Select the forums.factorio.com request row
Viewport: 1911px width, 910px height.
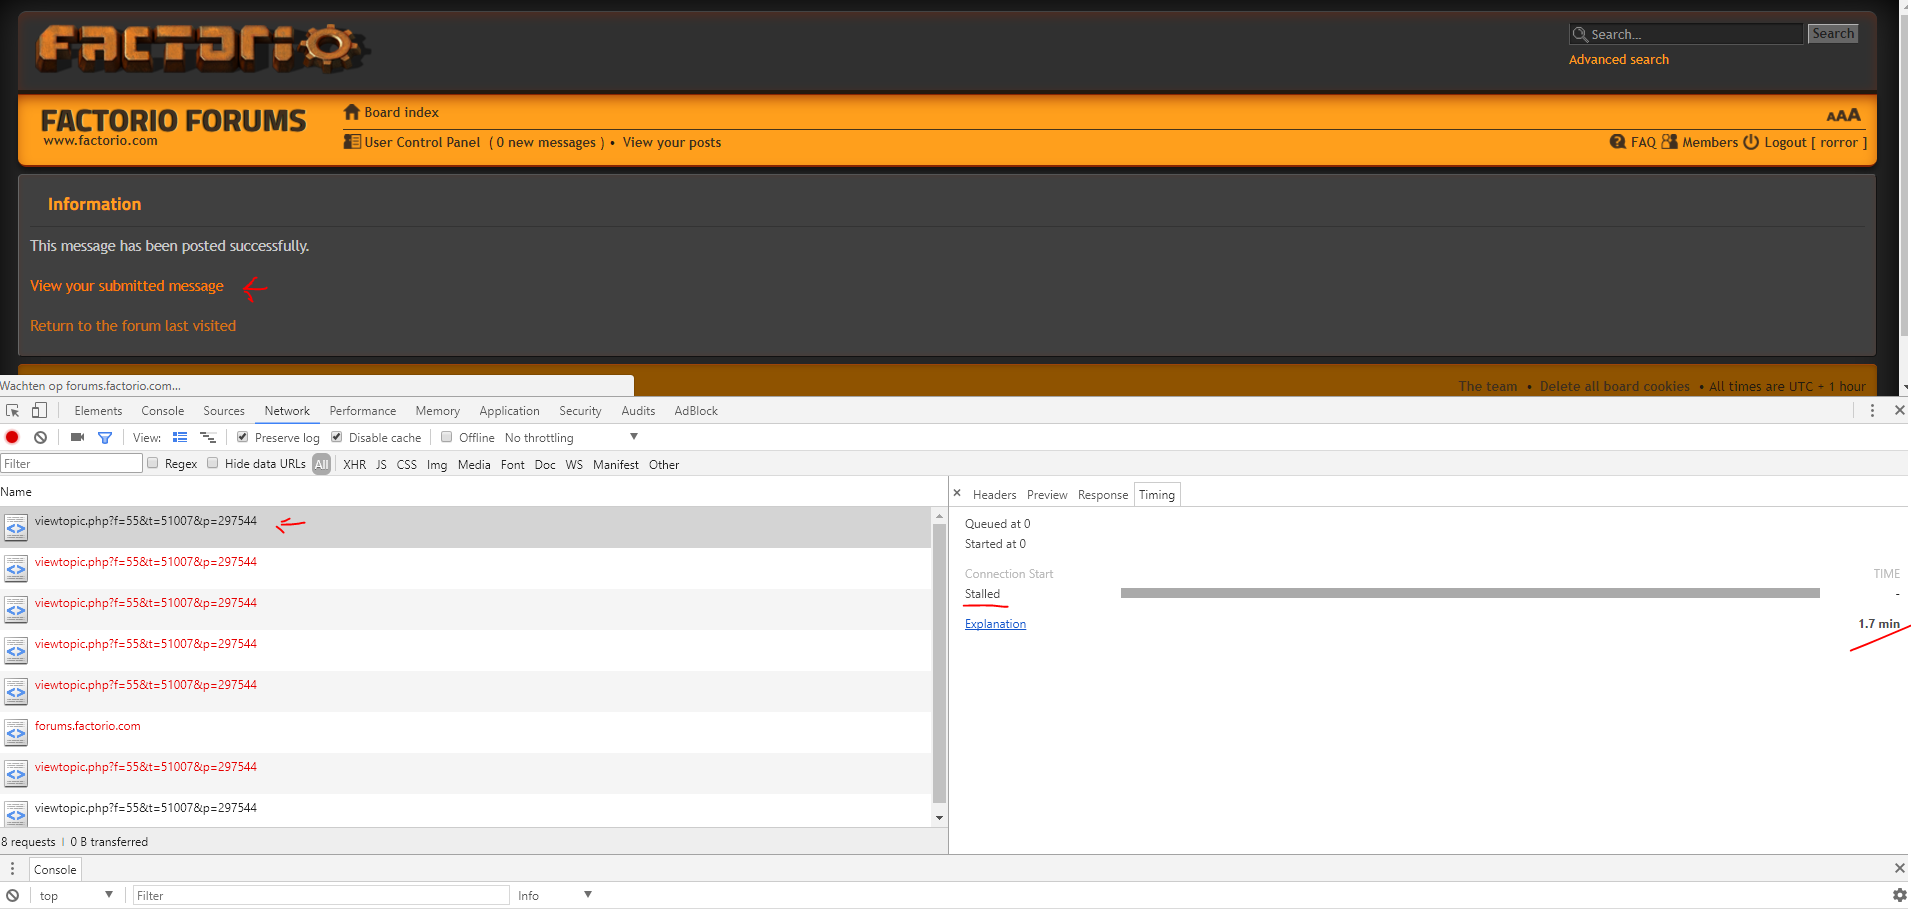click(x=466, y=732)
